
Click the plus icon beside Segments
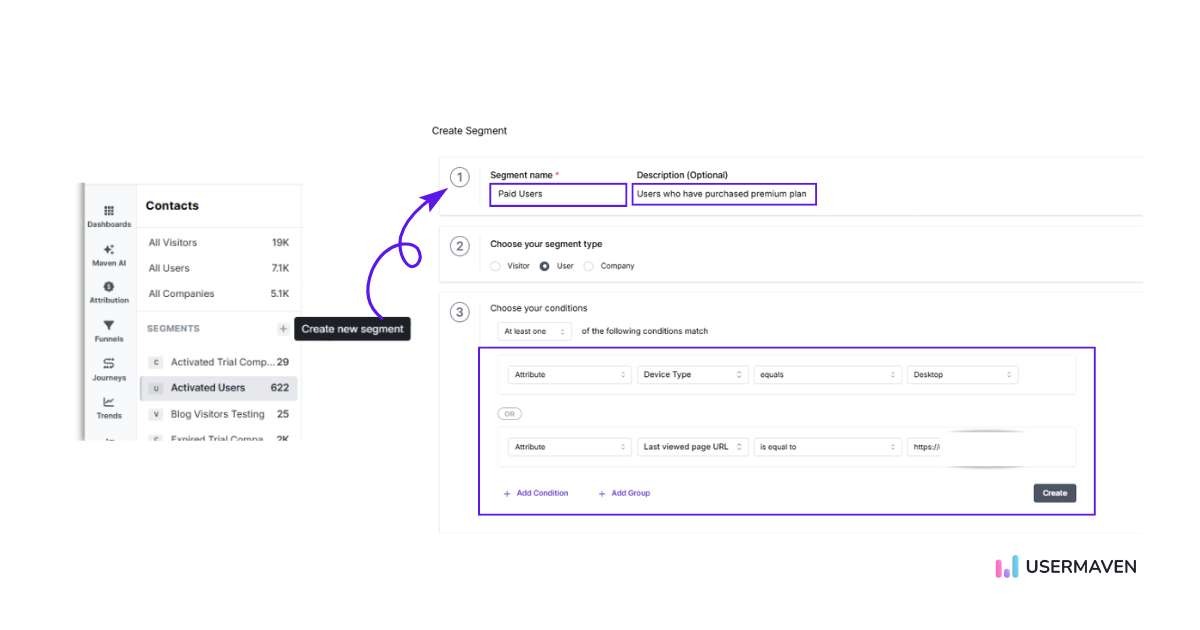pos(283,329)
